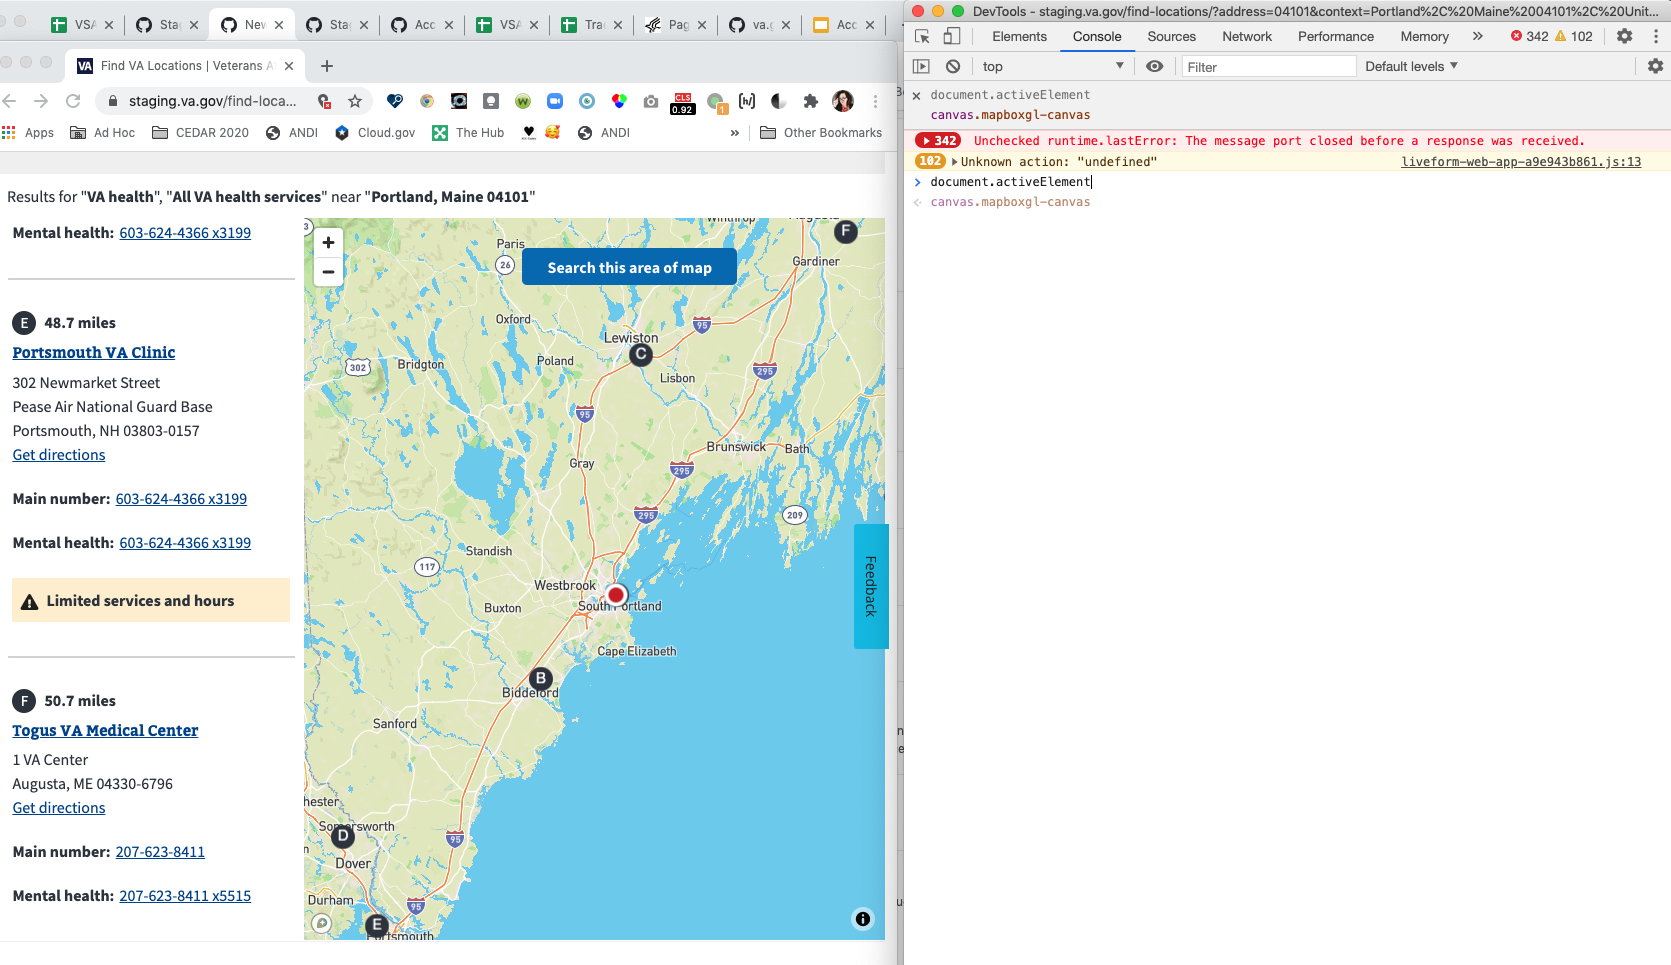Get directions to Togus VA Medical Center
The height and width of the screenshot is (965, 1671).
pyautogui.click(x=59, y=808)
